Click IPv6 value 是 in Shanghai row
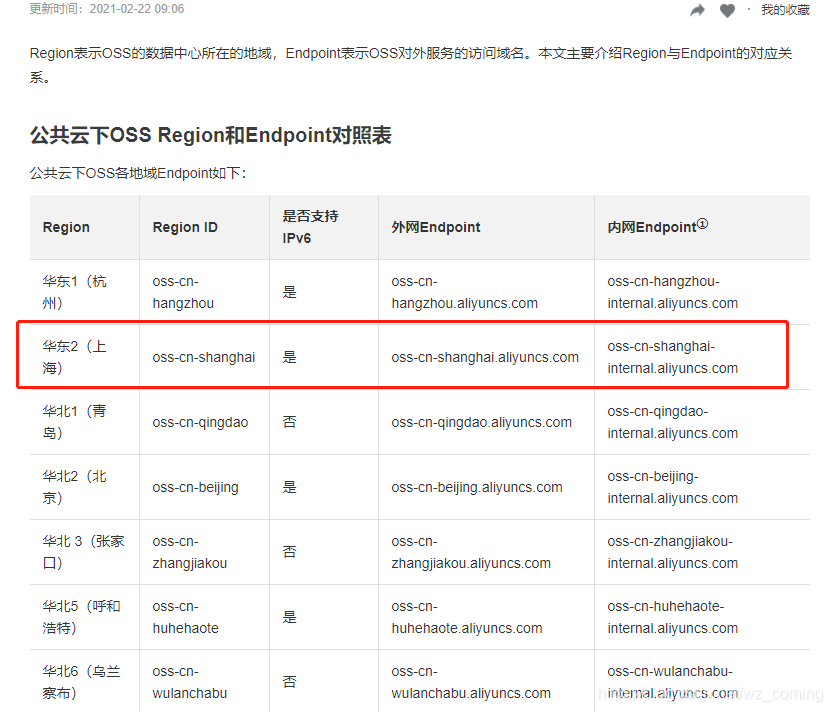Image resolution: width=832 pixels, height=712 pixels. (x=289, y=357)
